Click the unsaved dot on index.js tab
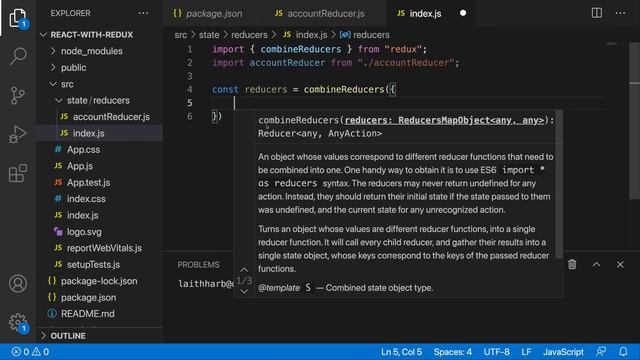The width and height of the screenshot is (640, 360). tap(463, 13)
